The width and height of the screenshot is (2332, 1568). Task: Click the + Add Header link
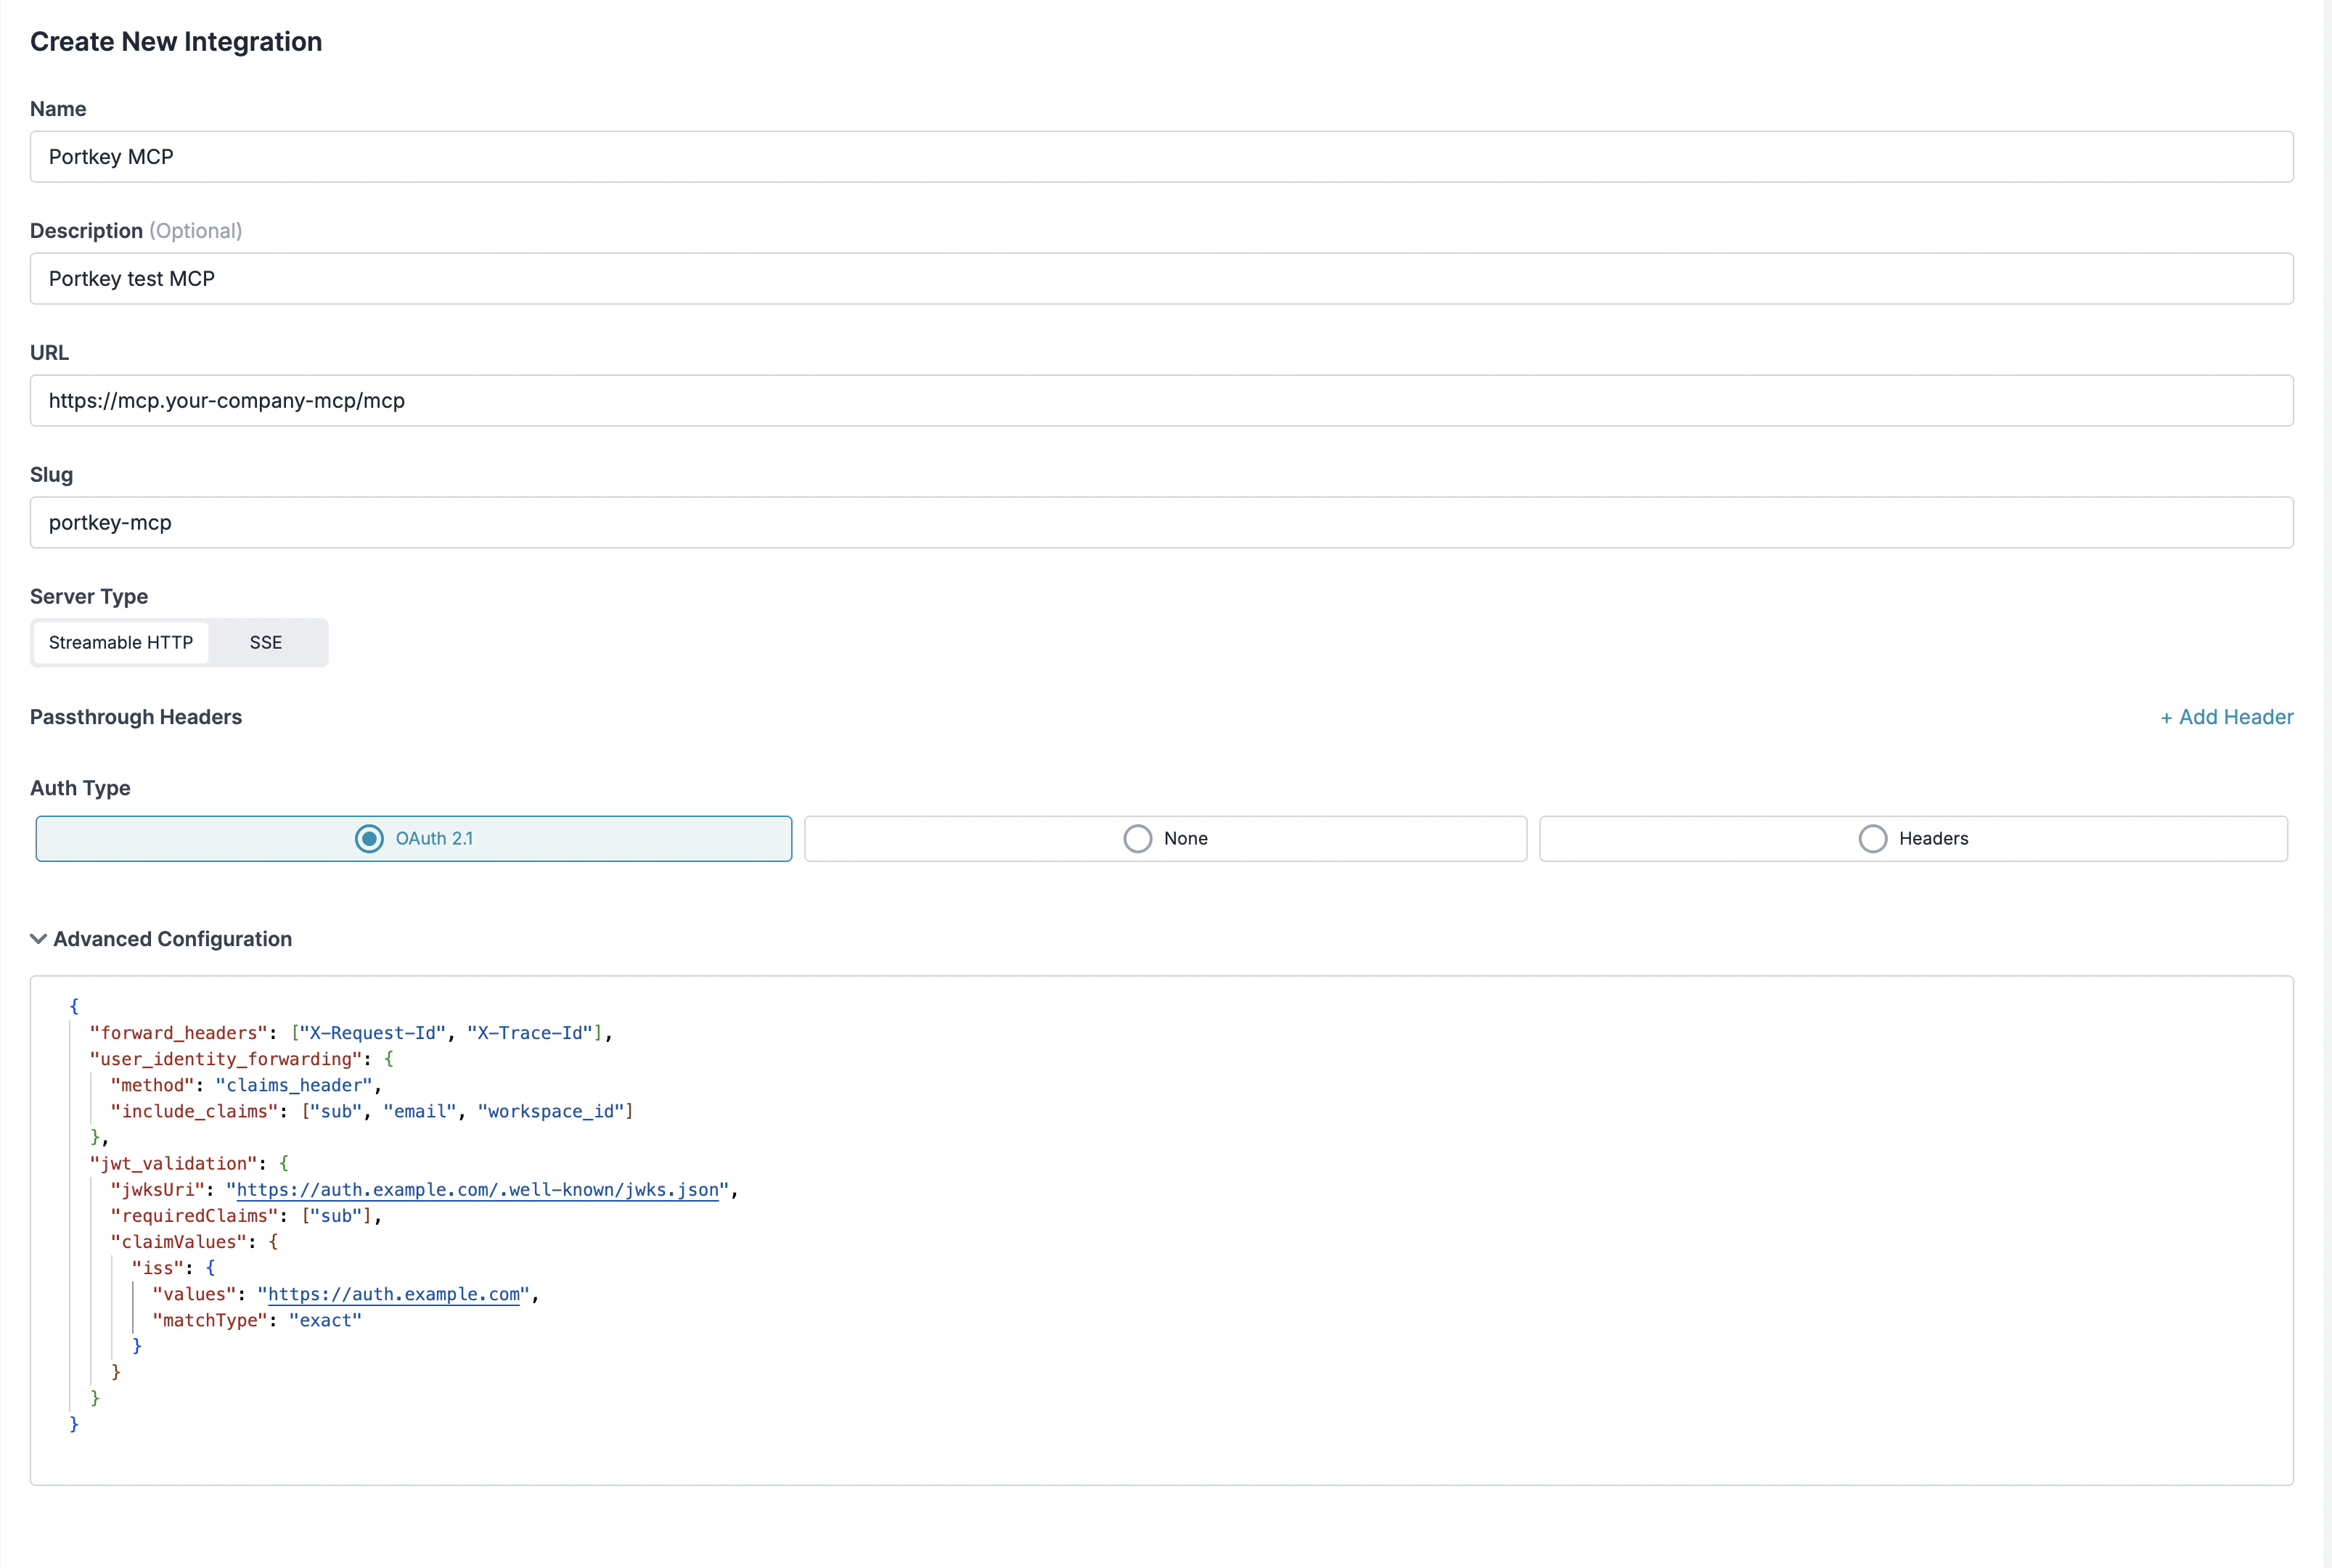pos(2225,716)
